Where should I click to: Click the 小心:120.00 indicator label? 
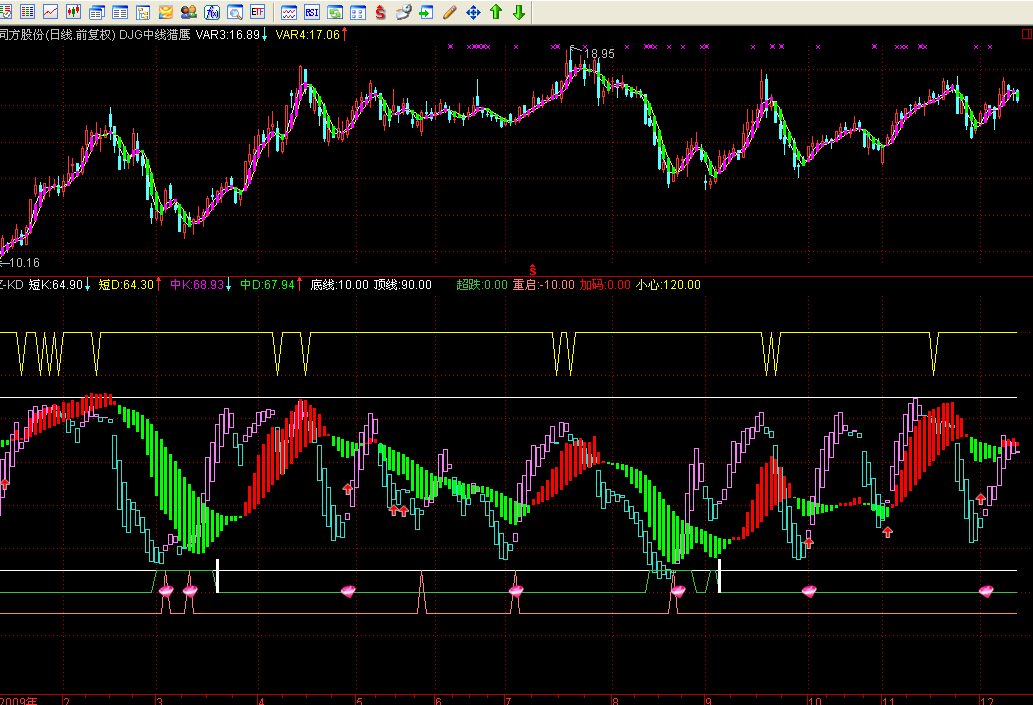(668, 285)
